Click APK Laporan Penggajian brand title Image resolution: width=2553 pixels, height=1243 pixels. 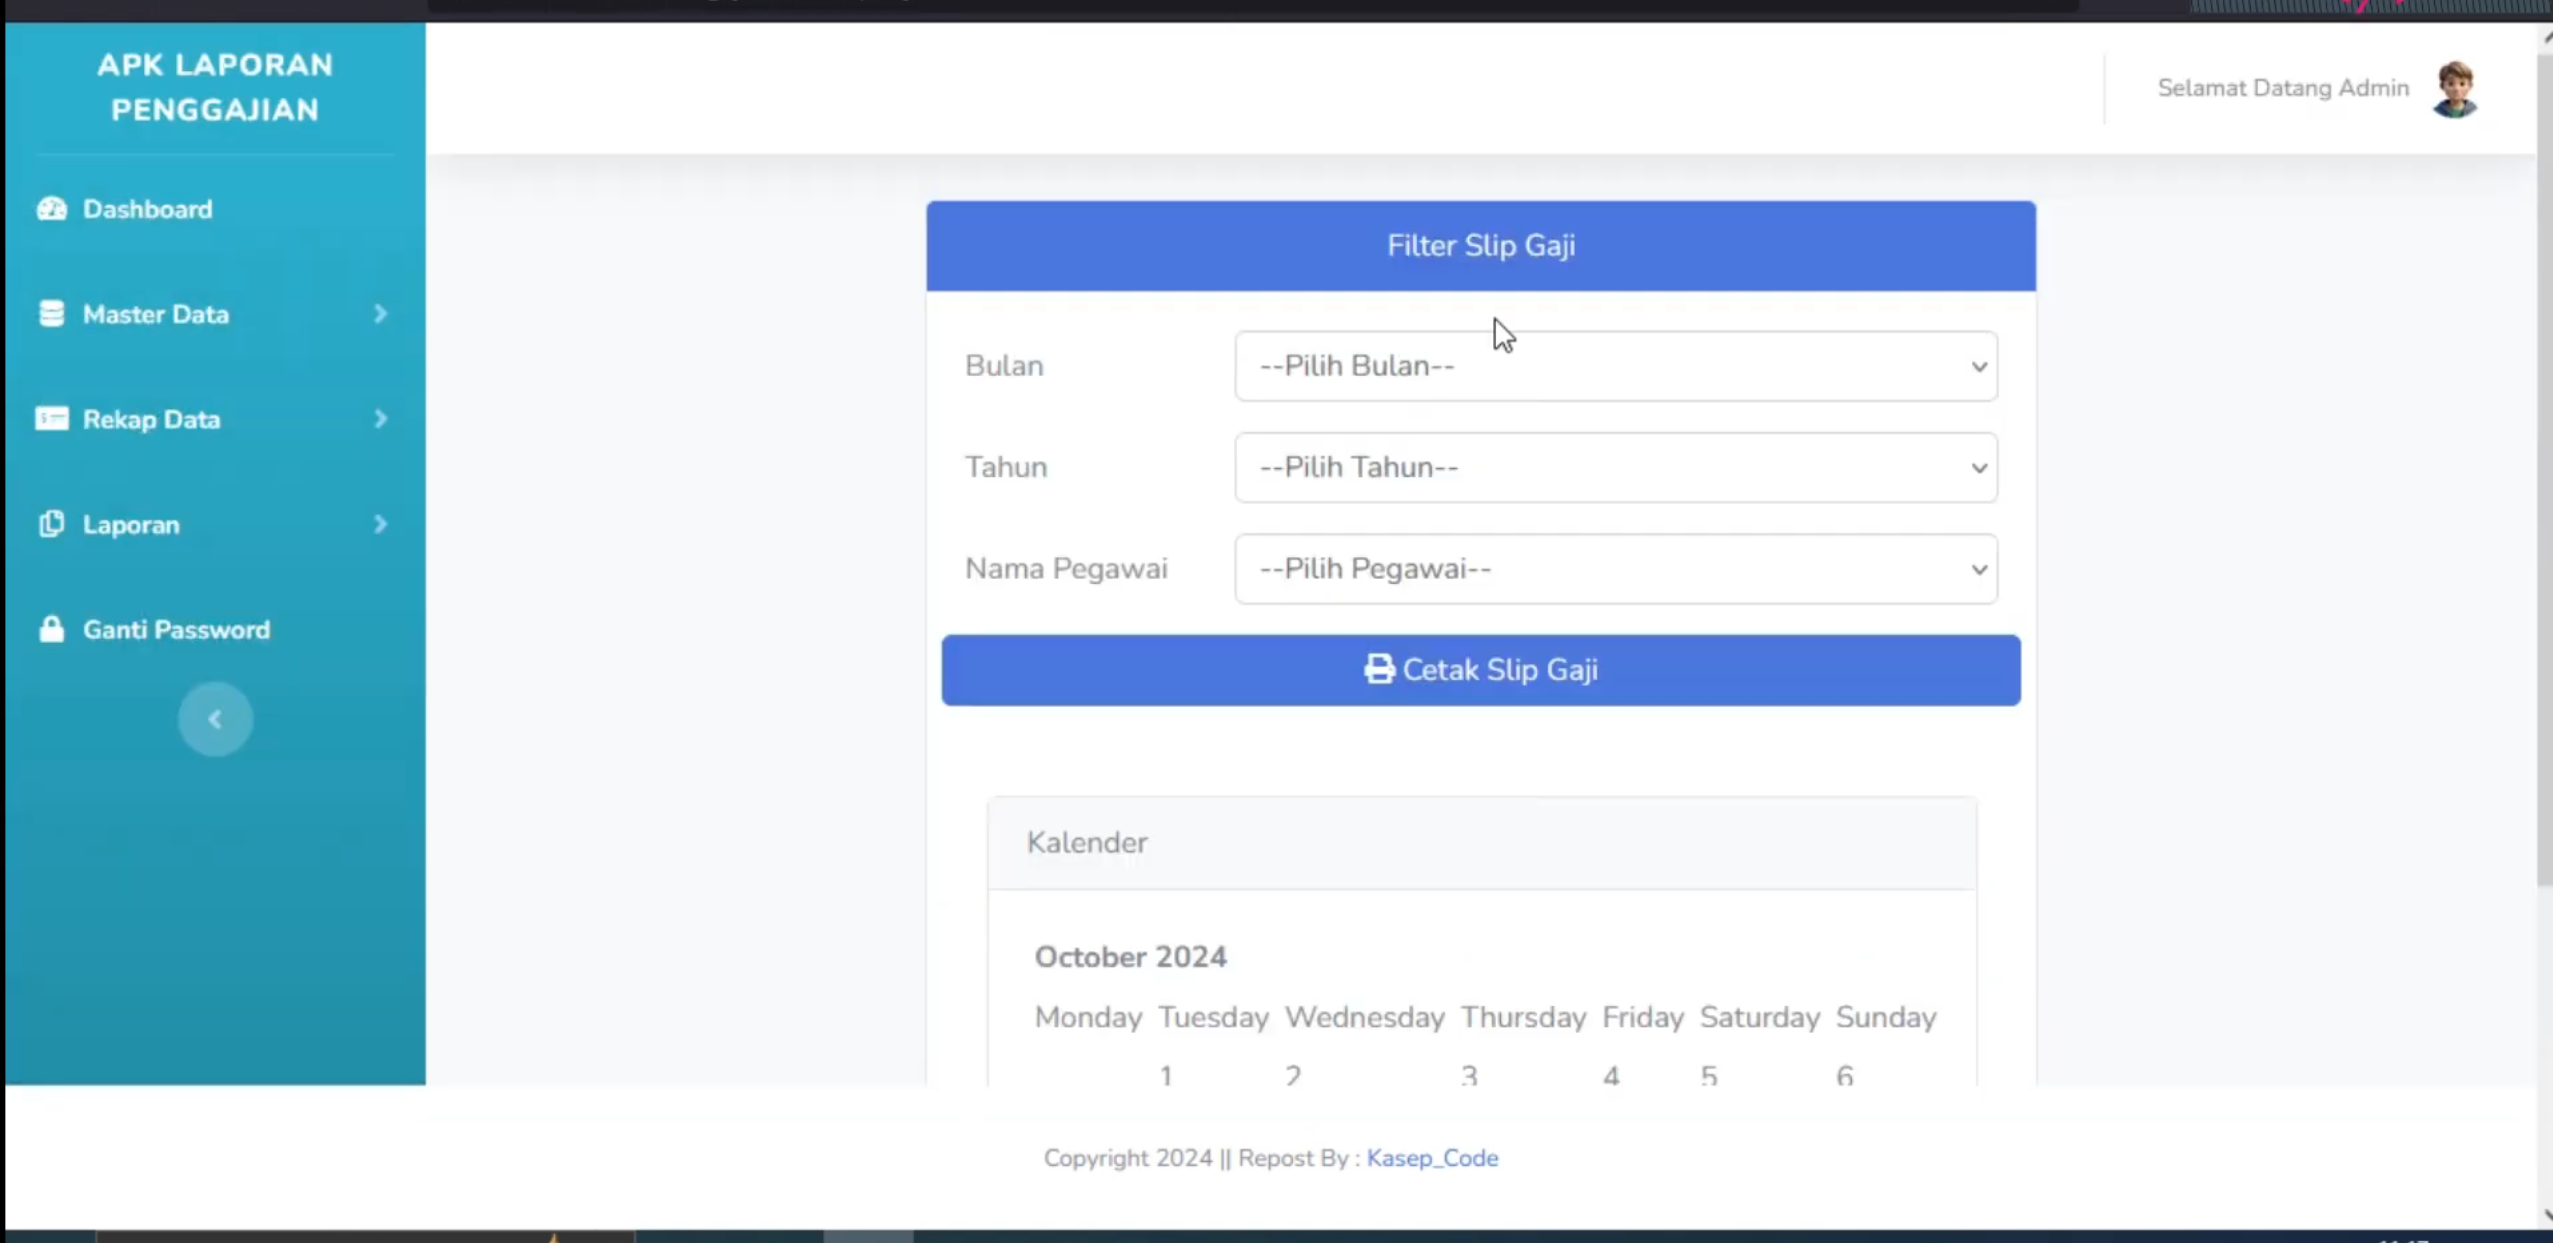coord(215,87)
